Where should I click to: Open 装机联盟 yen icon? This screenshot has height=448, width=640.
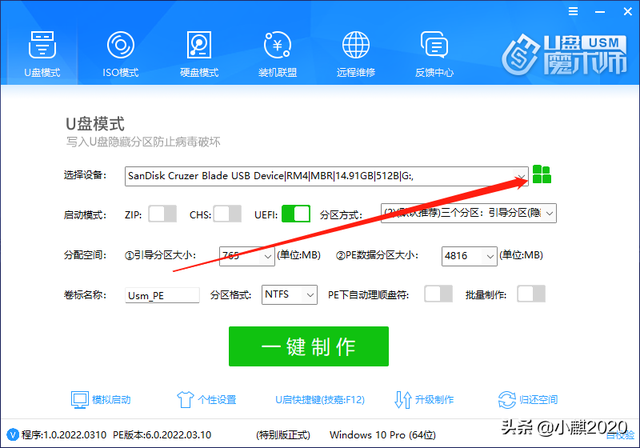pyautogui.click(x=277, y=45)
